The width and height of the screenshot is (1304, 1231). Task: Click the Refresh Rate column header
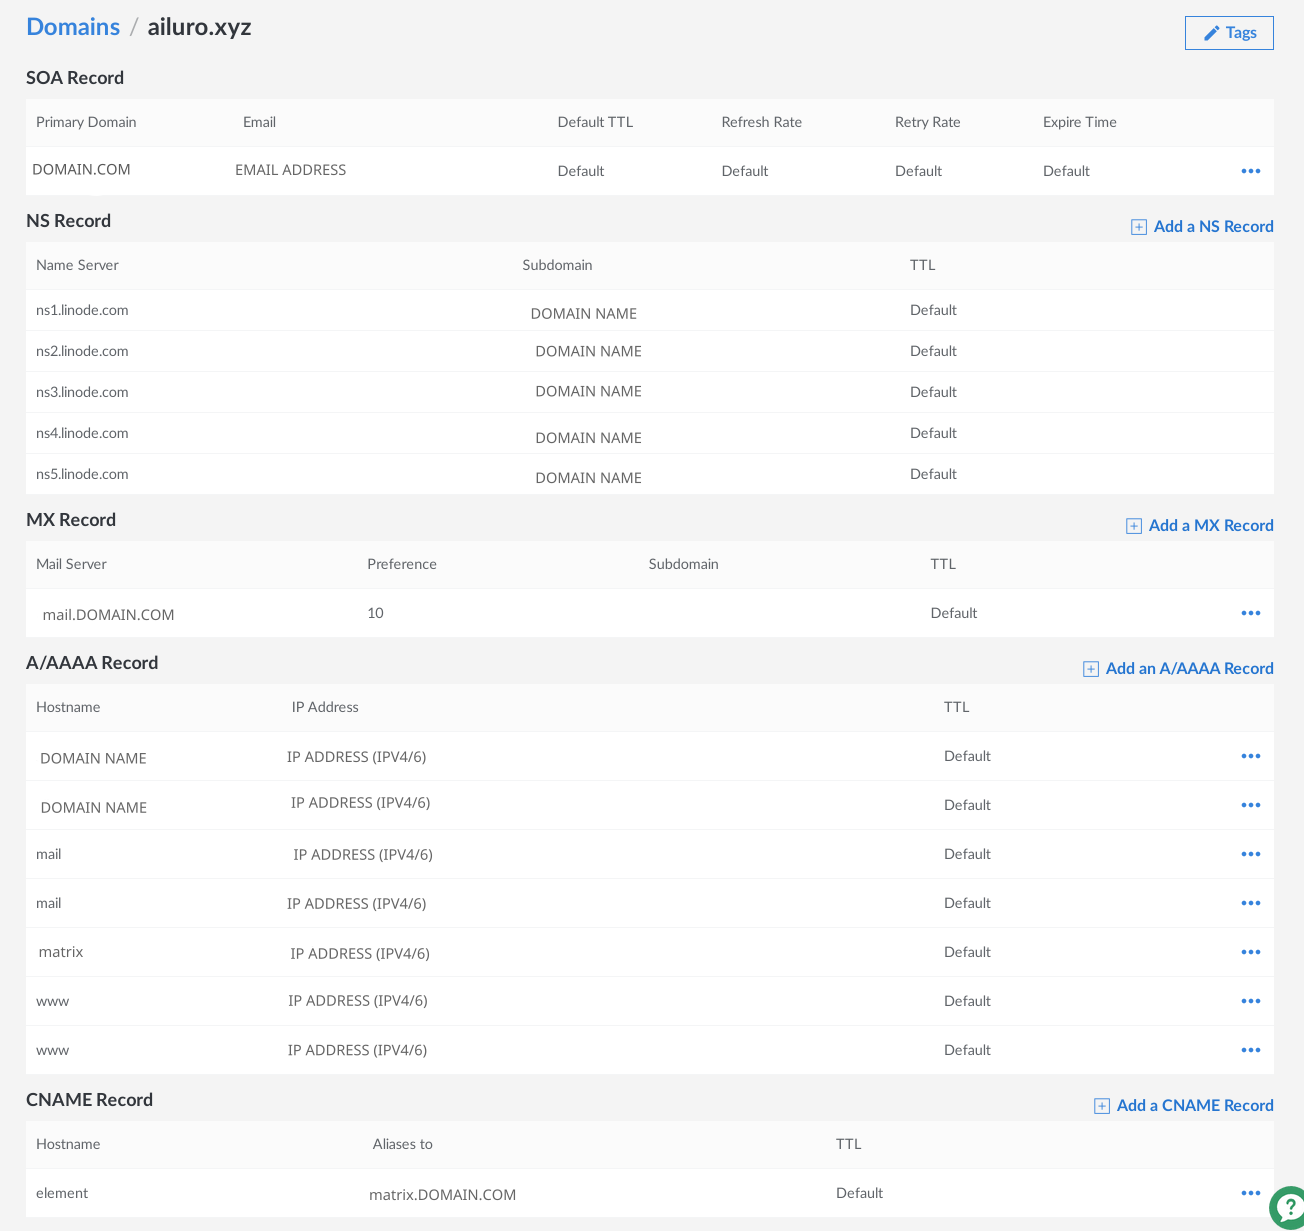(x=762, y=122)
